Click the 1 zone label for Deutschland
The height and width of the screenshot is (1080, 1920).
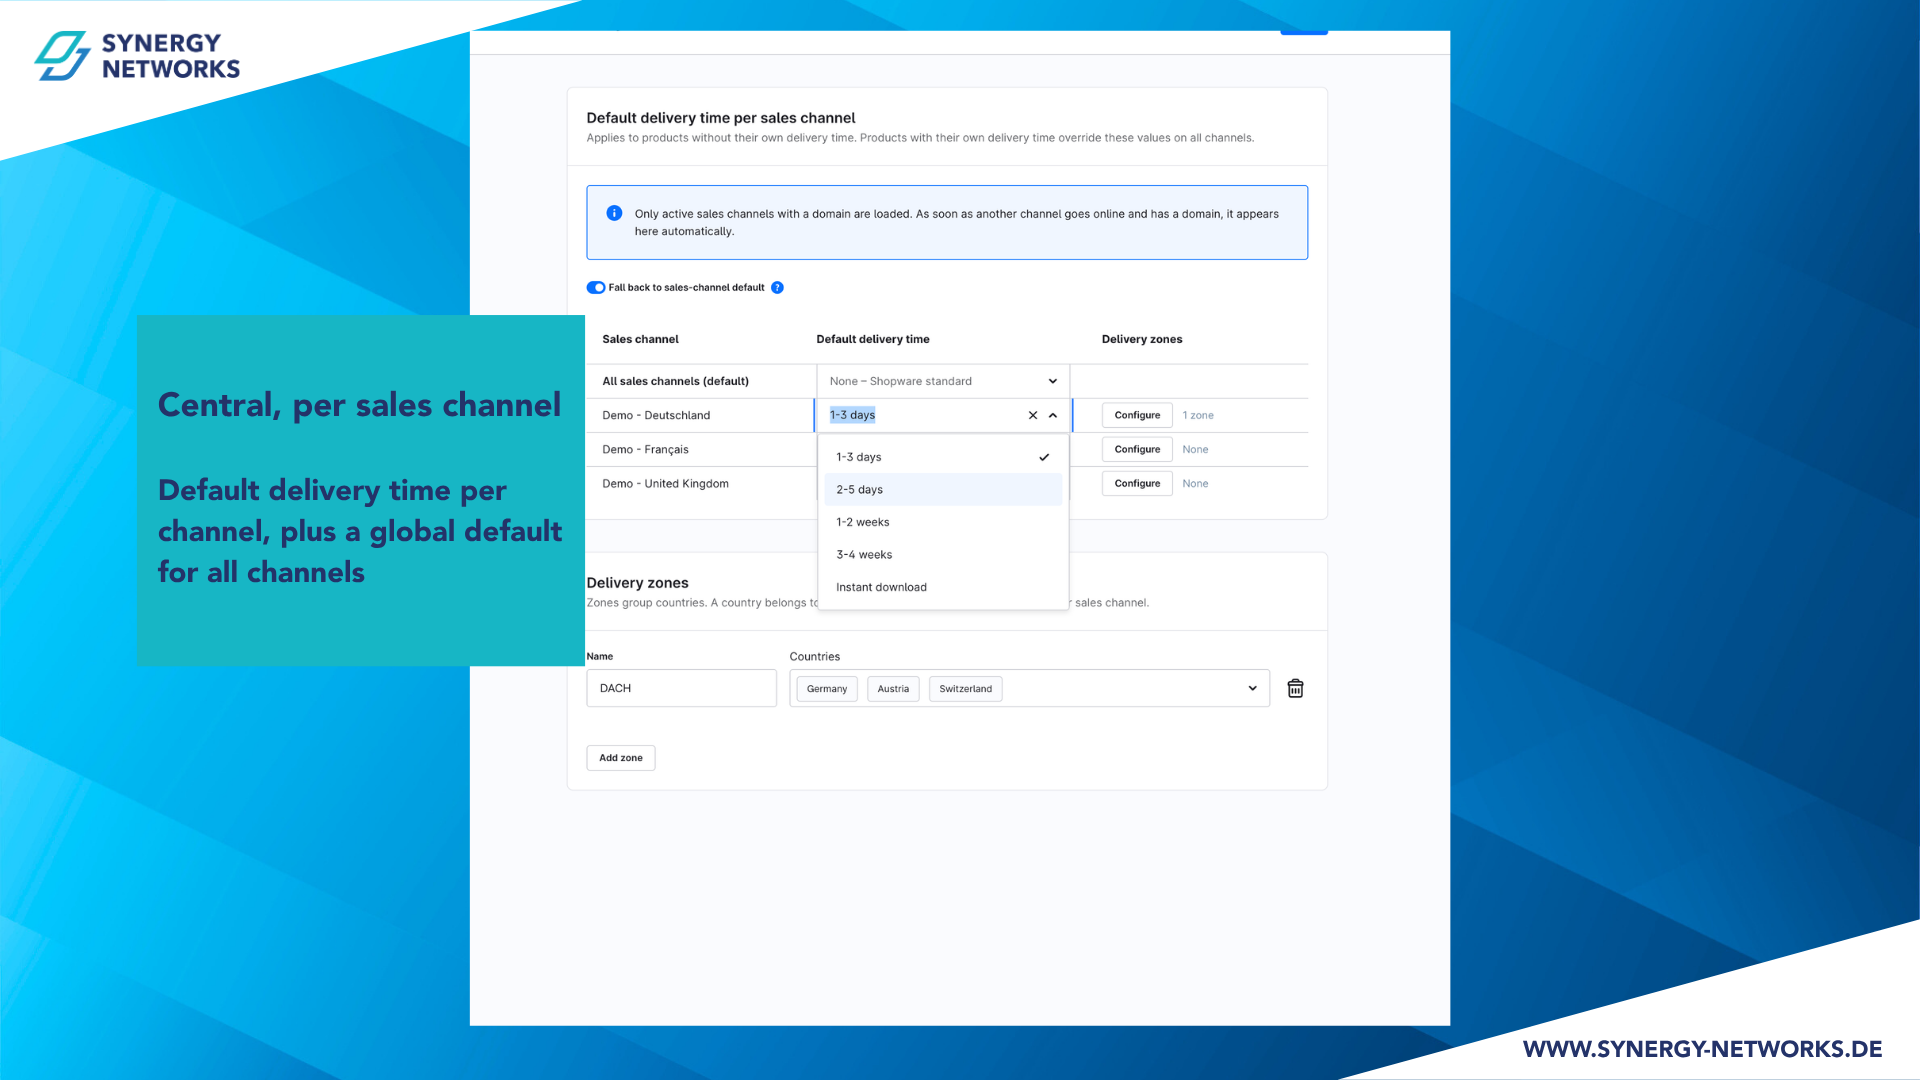coord(1198,415)
